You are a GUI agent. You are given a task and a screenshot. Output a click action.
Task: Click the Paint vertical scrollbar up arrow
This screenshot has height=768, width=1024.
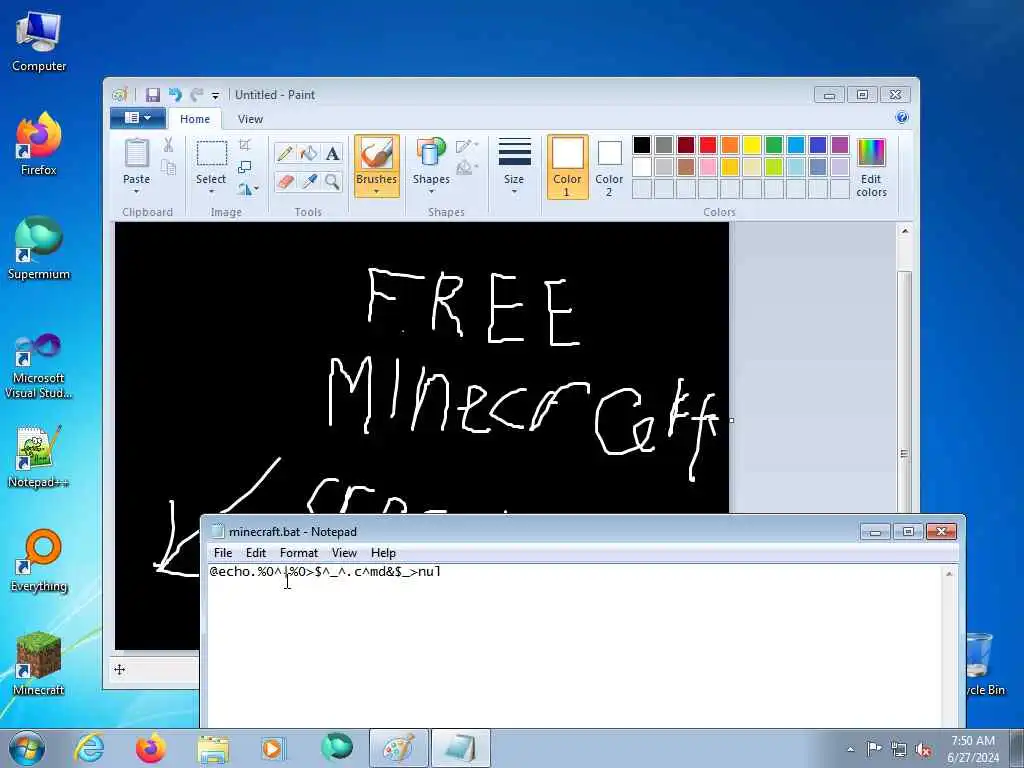904,231
